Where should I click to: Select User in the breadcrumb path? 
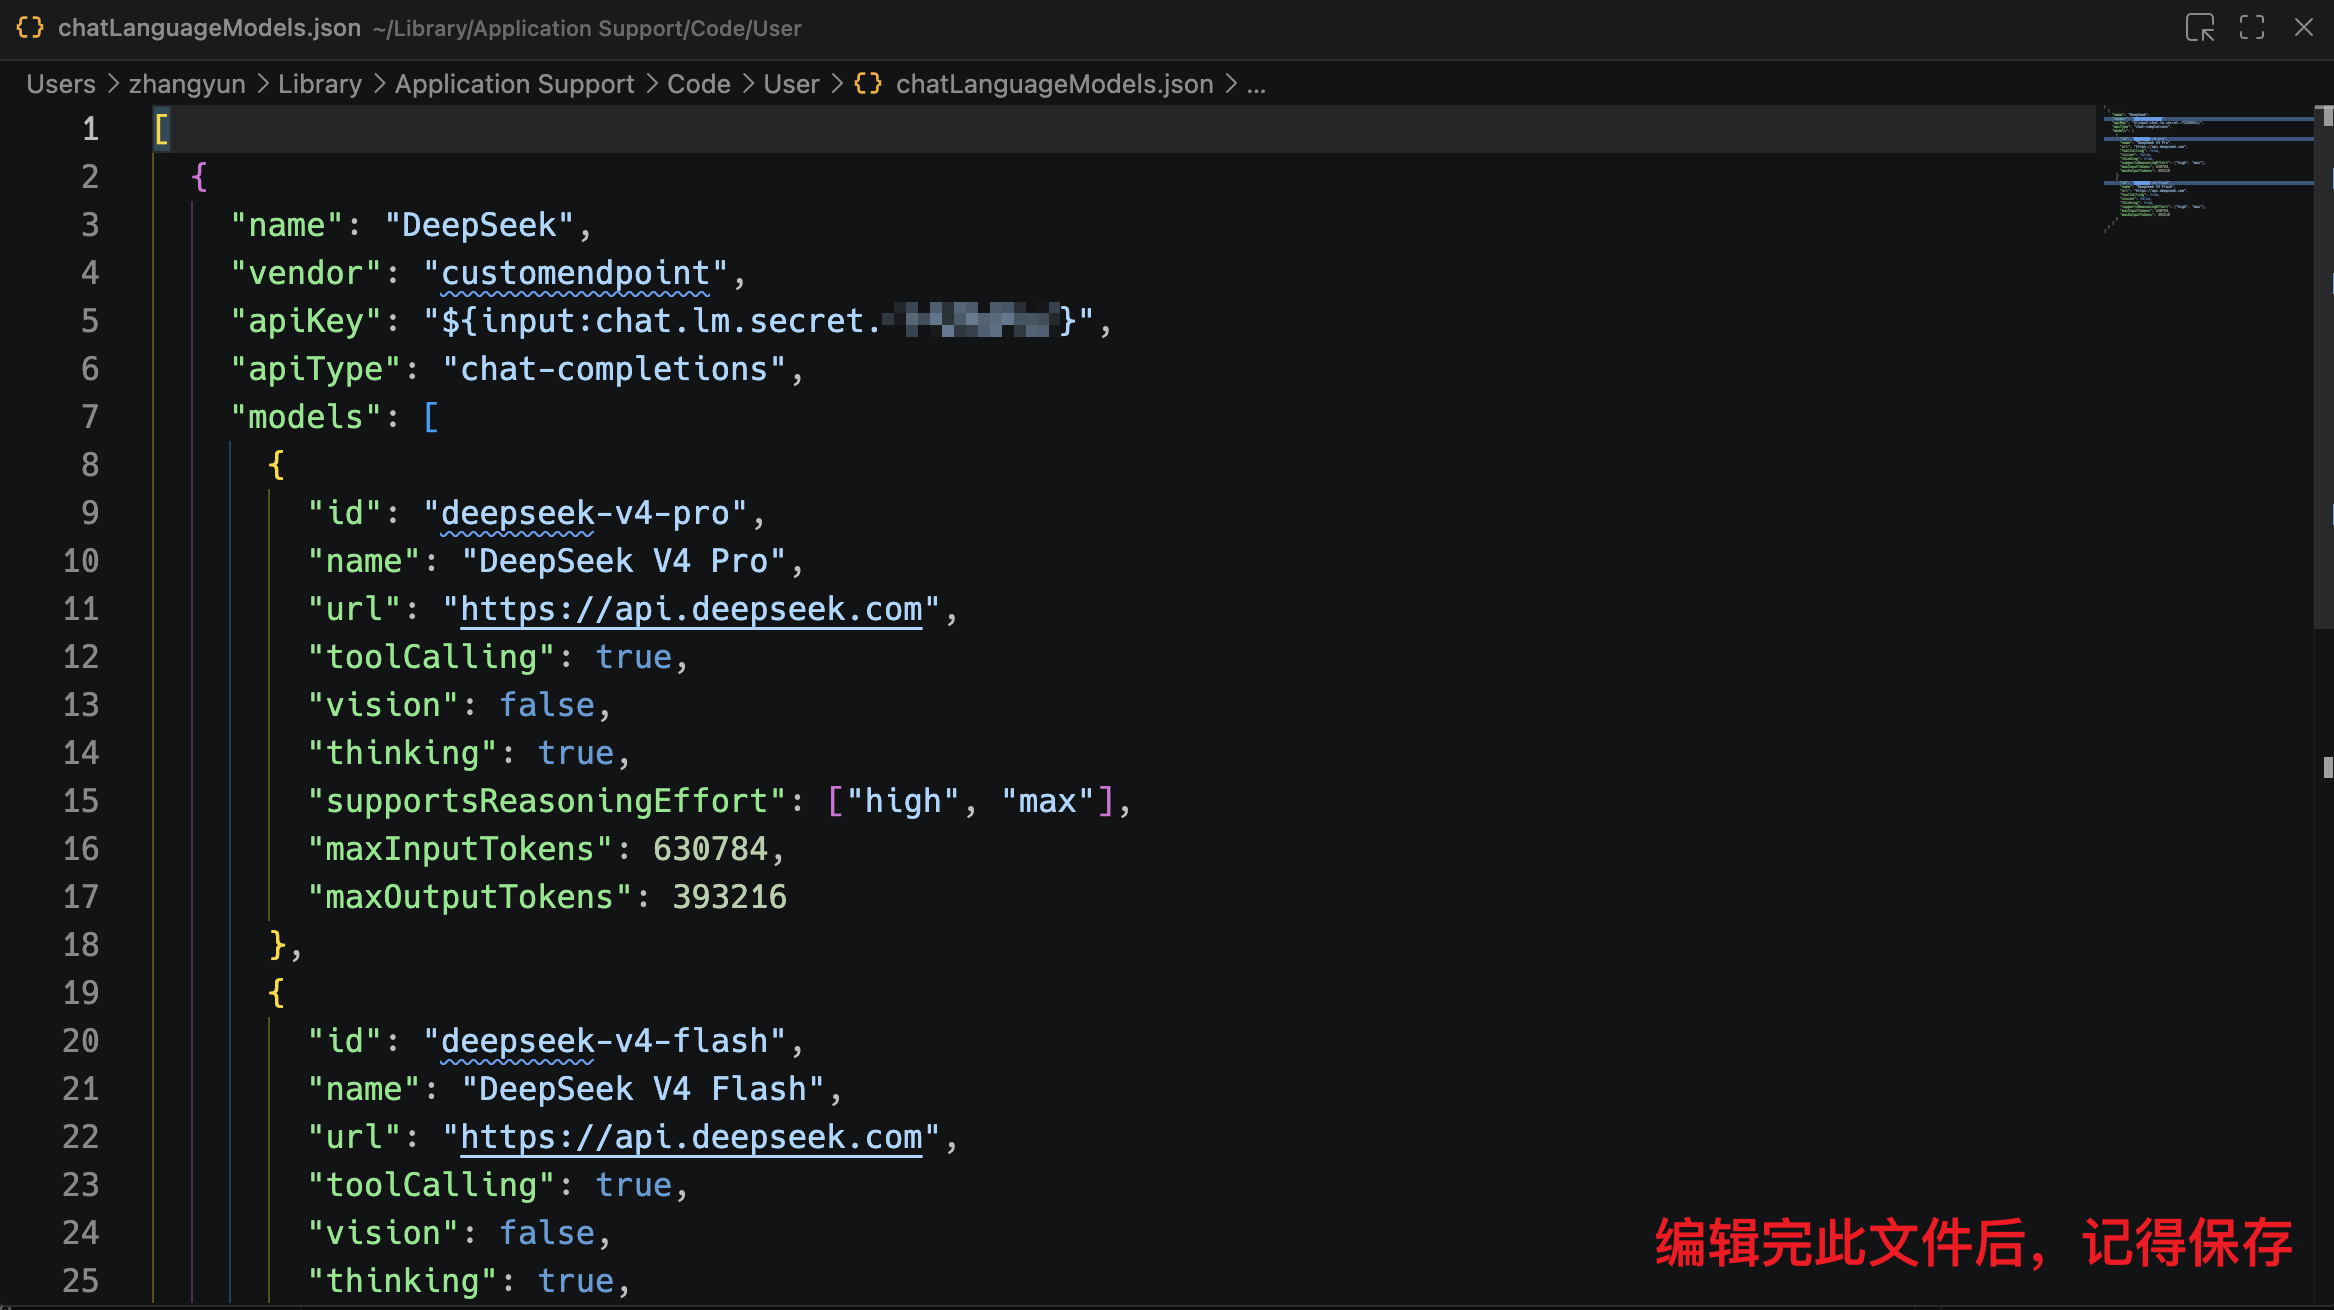[792, 84]
